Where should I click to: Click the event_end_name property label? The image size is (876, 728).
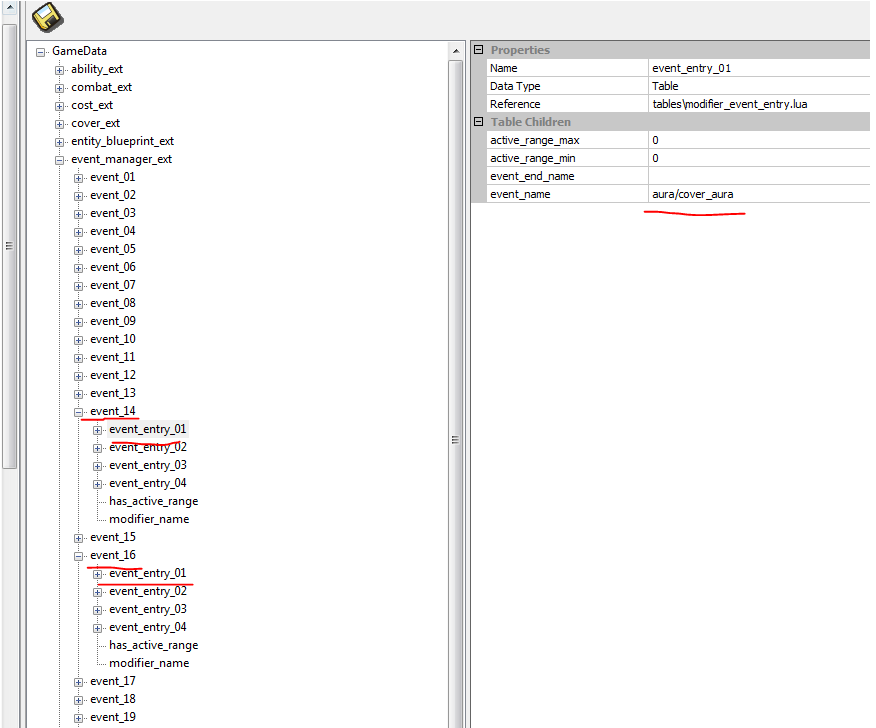(532, 176)
